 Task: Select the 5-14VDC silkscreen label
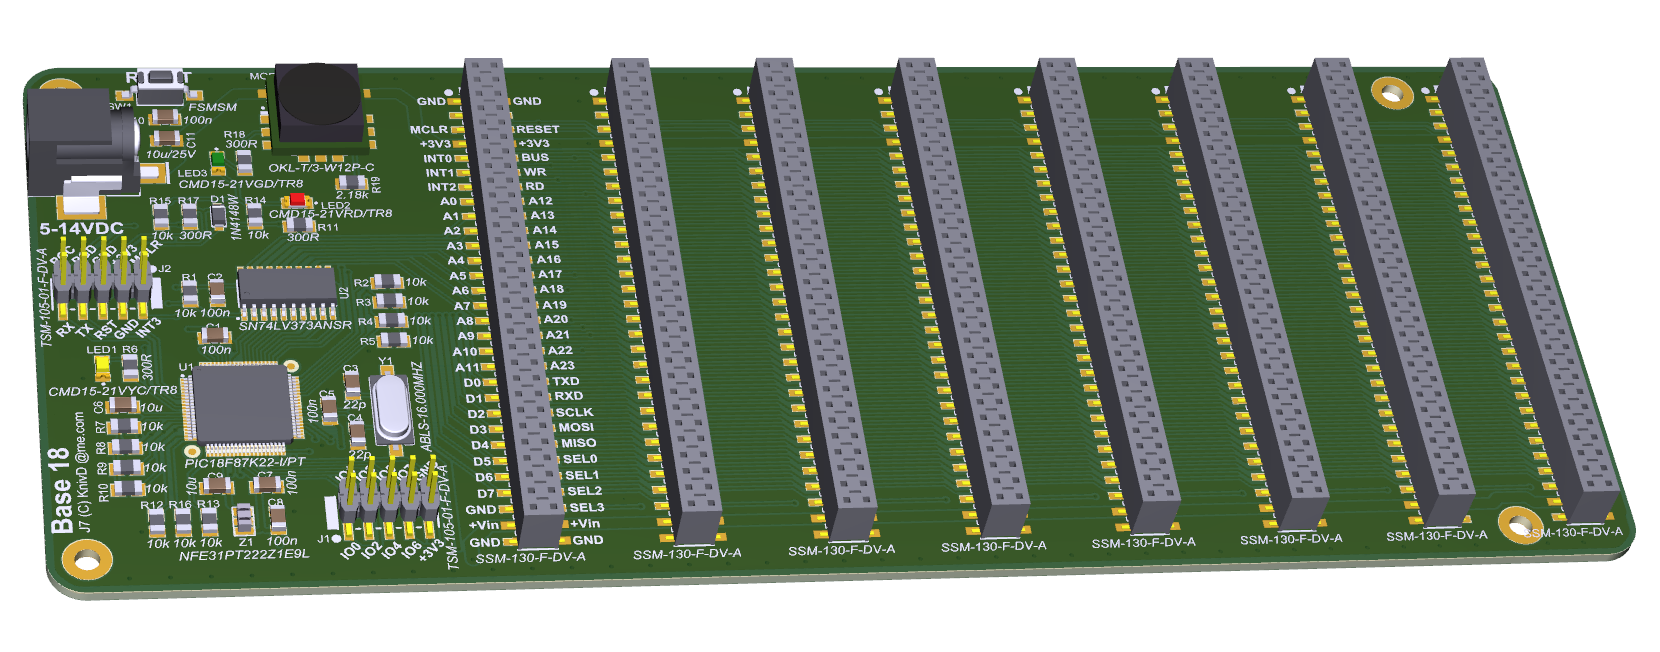[82, 229]
